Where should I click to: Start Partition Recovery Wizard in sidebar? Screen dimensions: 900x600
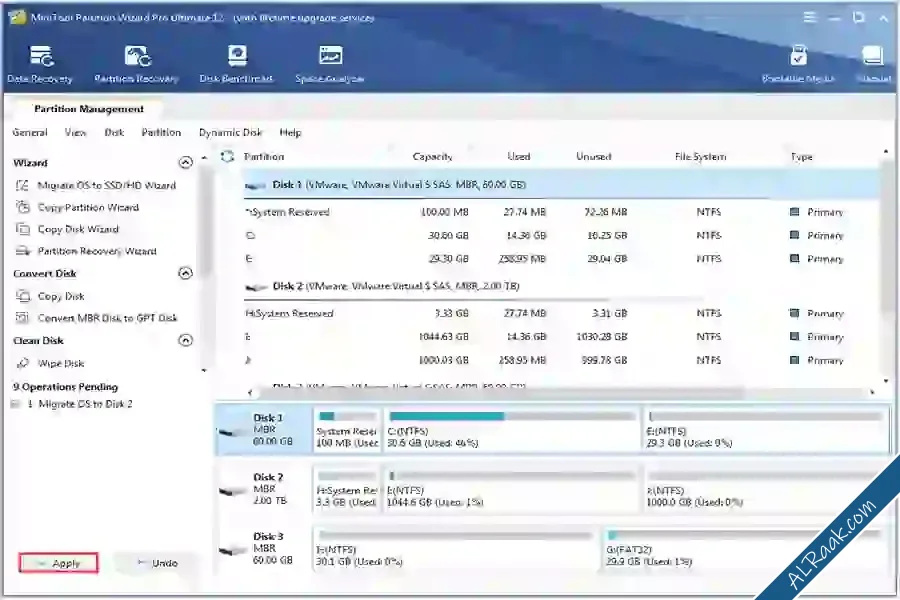point(86,251)
